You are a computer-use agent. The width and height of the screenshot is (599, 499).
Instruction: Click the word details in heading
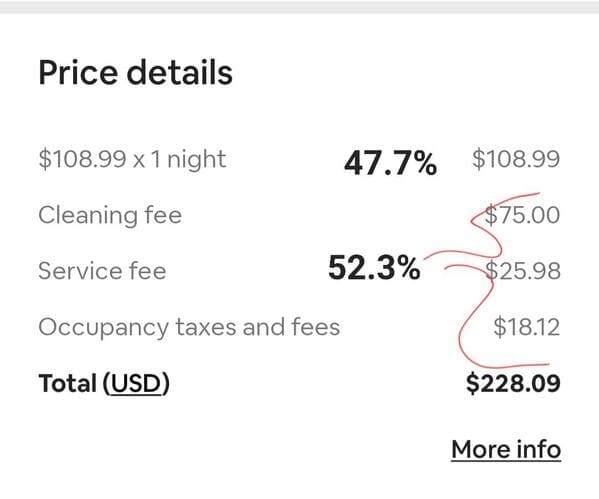180,73
